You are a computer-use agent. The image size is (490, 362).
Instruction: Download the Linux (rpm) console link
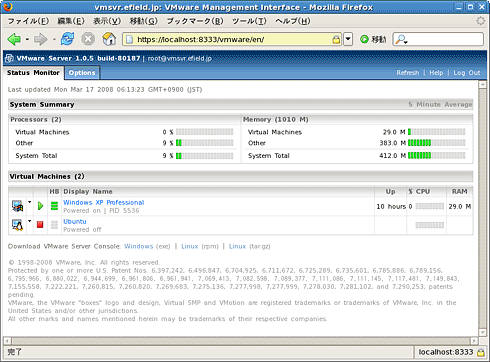coord(190,246)
